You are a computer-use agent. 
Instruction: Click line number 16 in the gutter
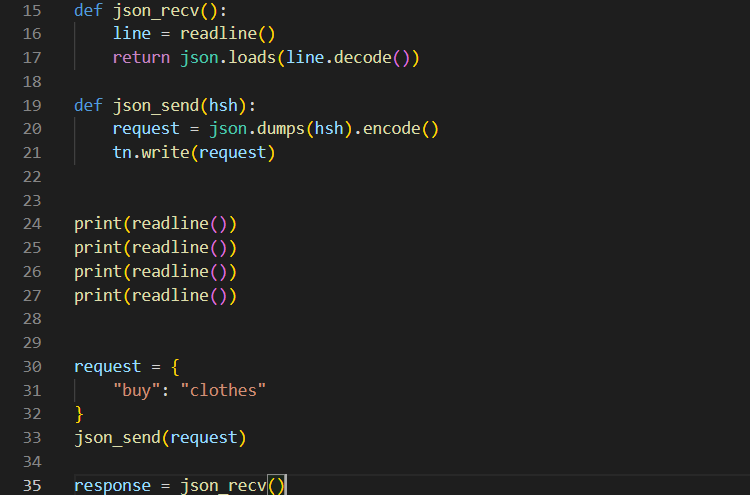coord(32,34)
